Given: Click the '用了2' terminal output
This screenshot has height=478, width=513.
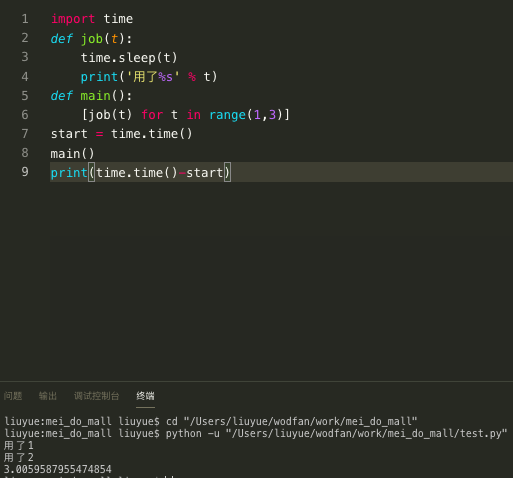Looking at the screenshot, I should (x=19, y=457).
